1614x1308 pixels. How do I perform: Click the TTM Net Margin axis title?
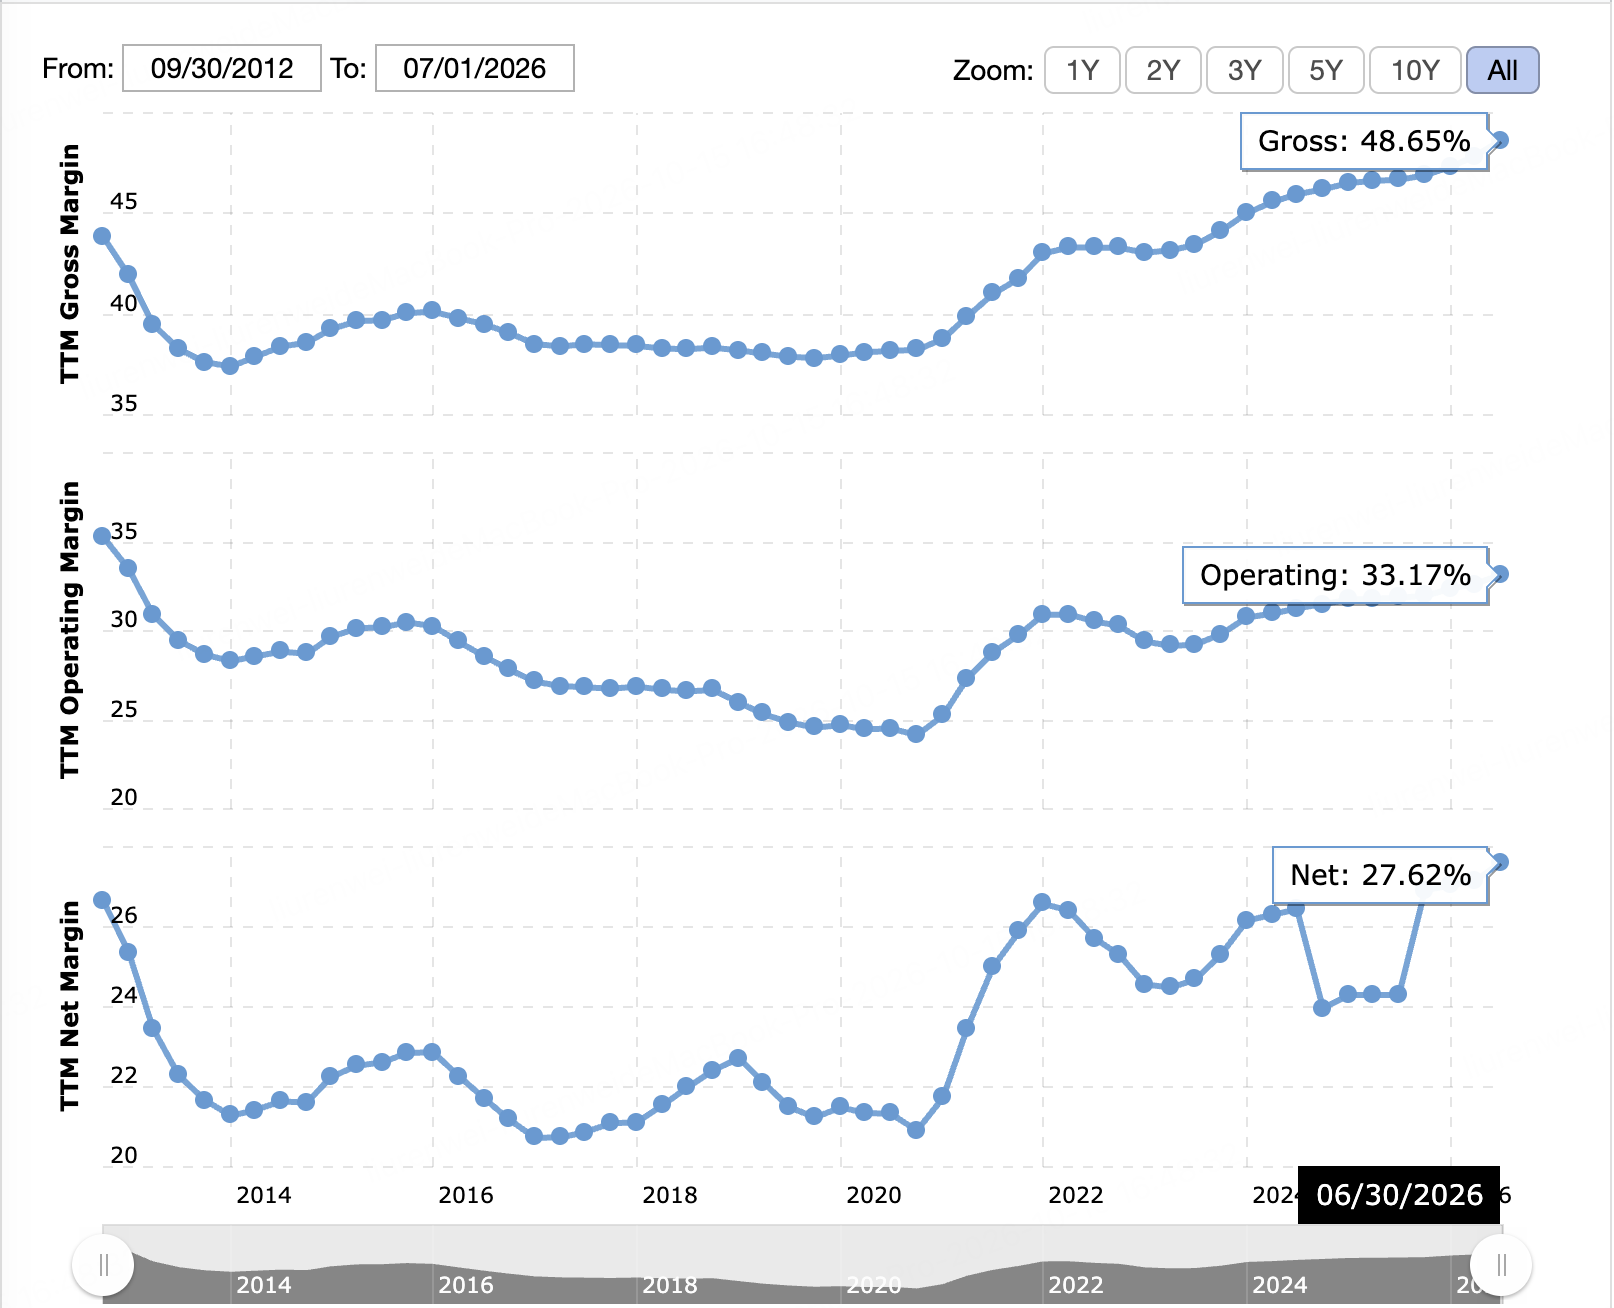point(69,1005)
